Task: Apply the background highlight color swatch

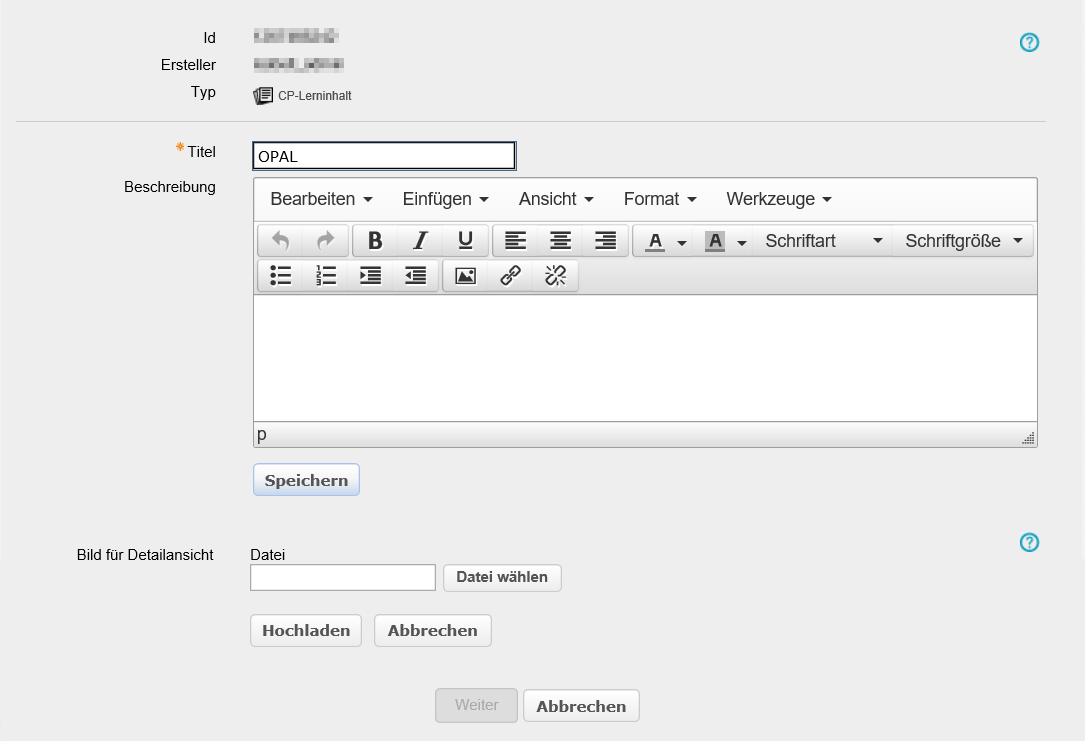Action: 715,241
